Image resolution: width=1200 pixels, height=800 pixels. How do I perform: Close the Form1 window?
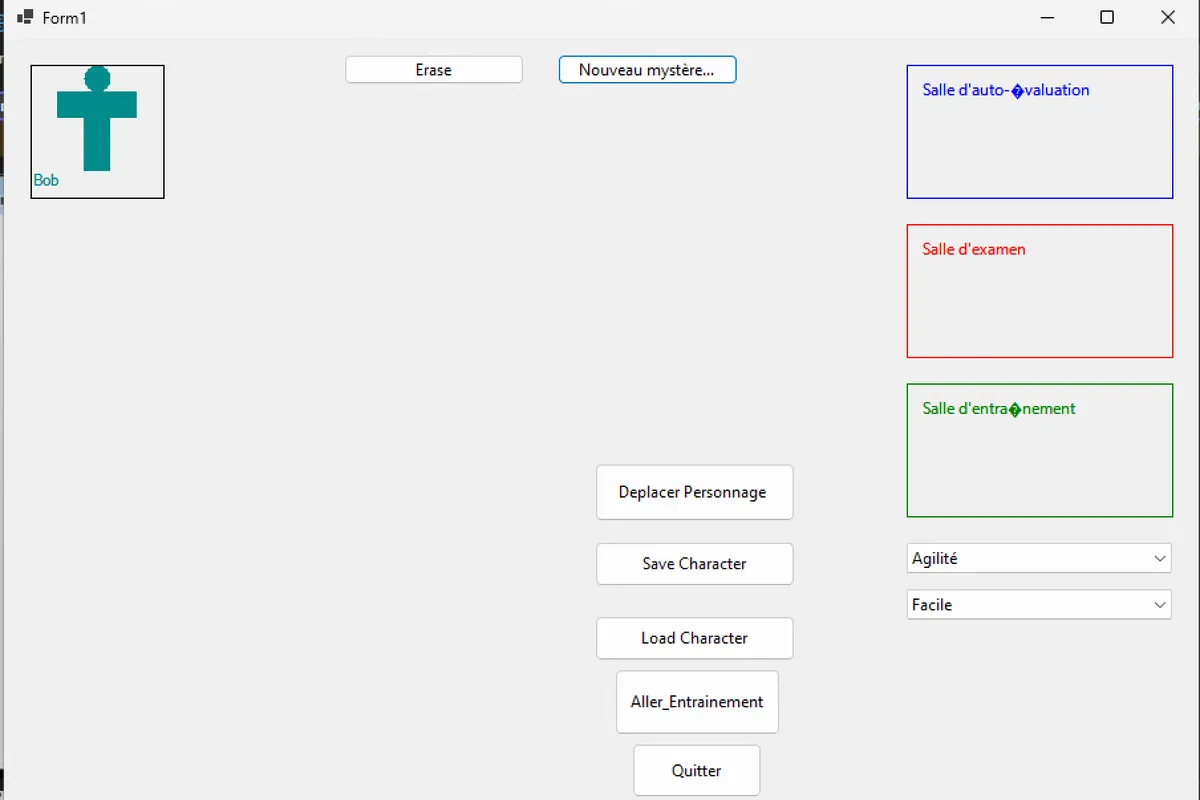pyautogui.click(x=1167, y=17)
